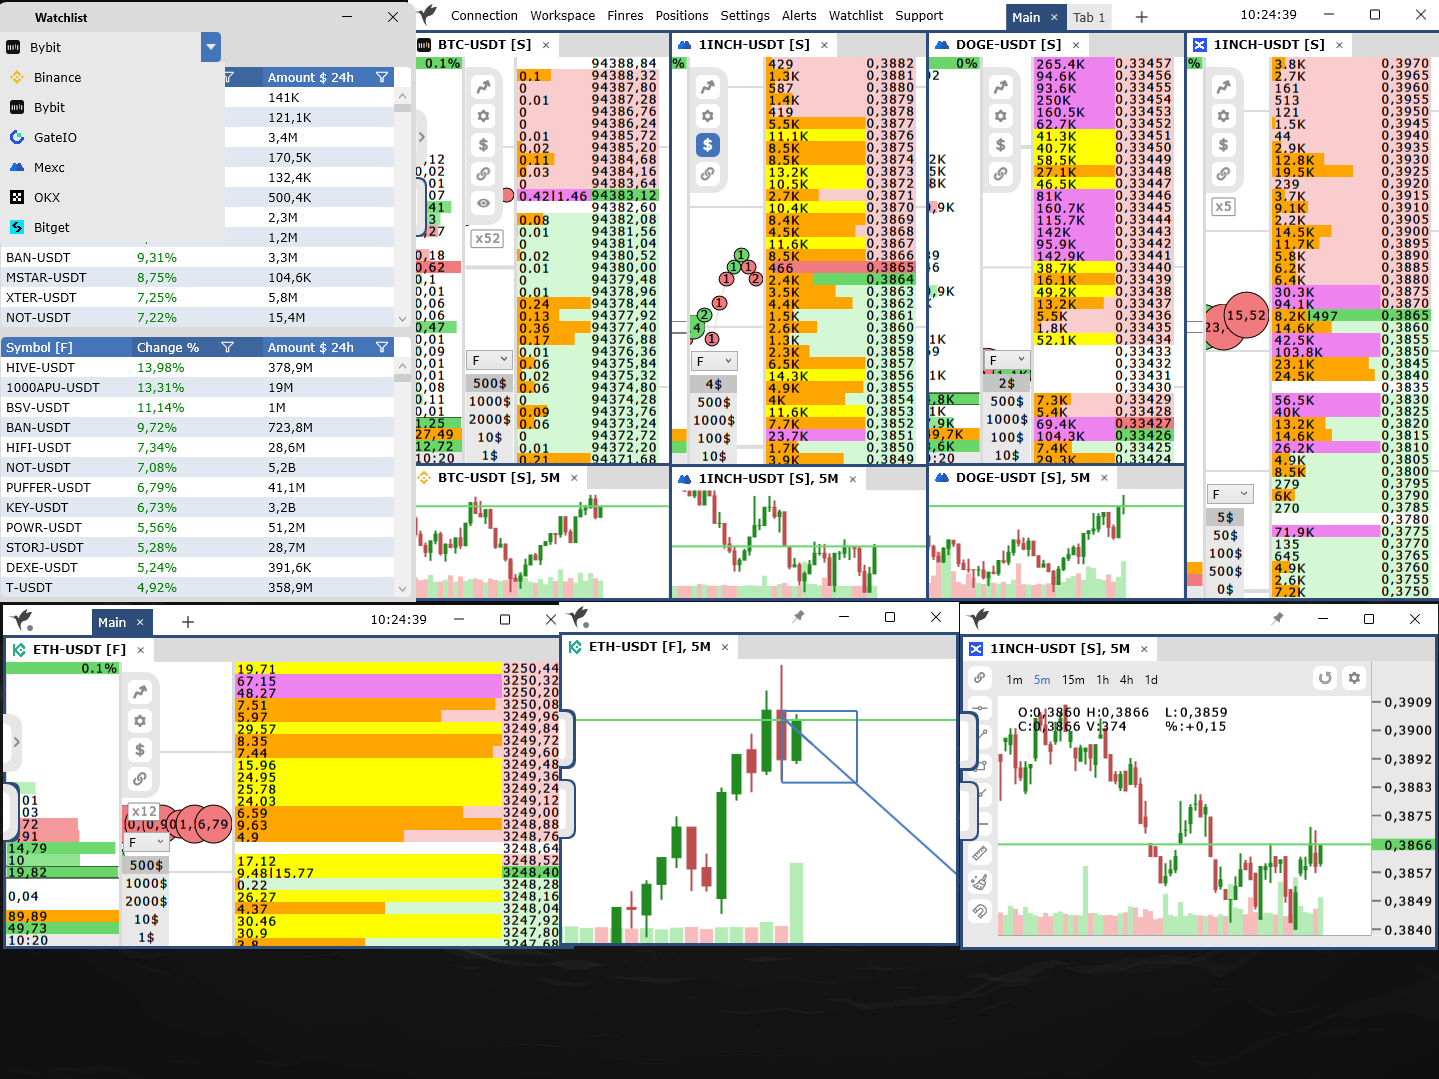Expand side panel arrow in ETH-USDT window
Screen dimensions: 1439x1079
[16, 742]
